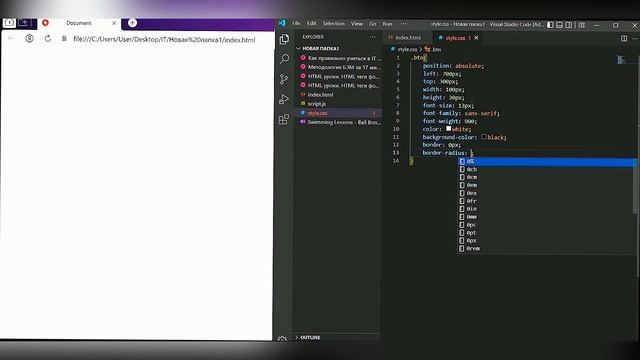
Task: Close the Document browser tab
Action: pyautogui.click(x=114, y=23)
